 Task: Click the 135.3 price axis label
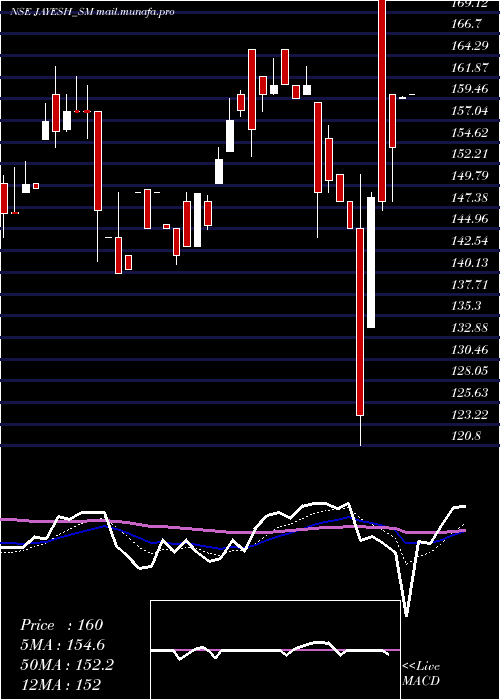click(466, 306)
